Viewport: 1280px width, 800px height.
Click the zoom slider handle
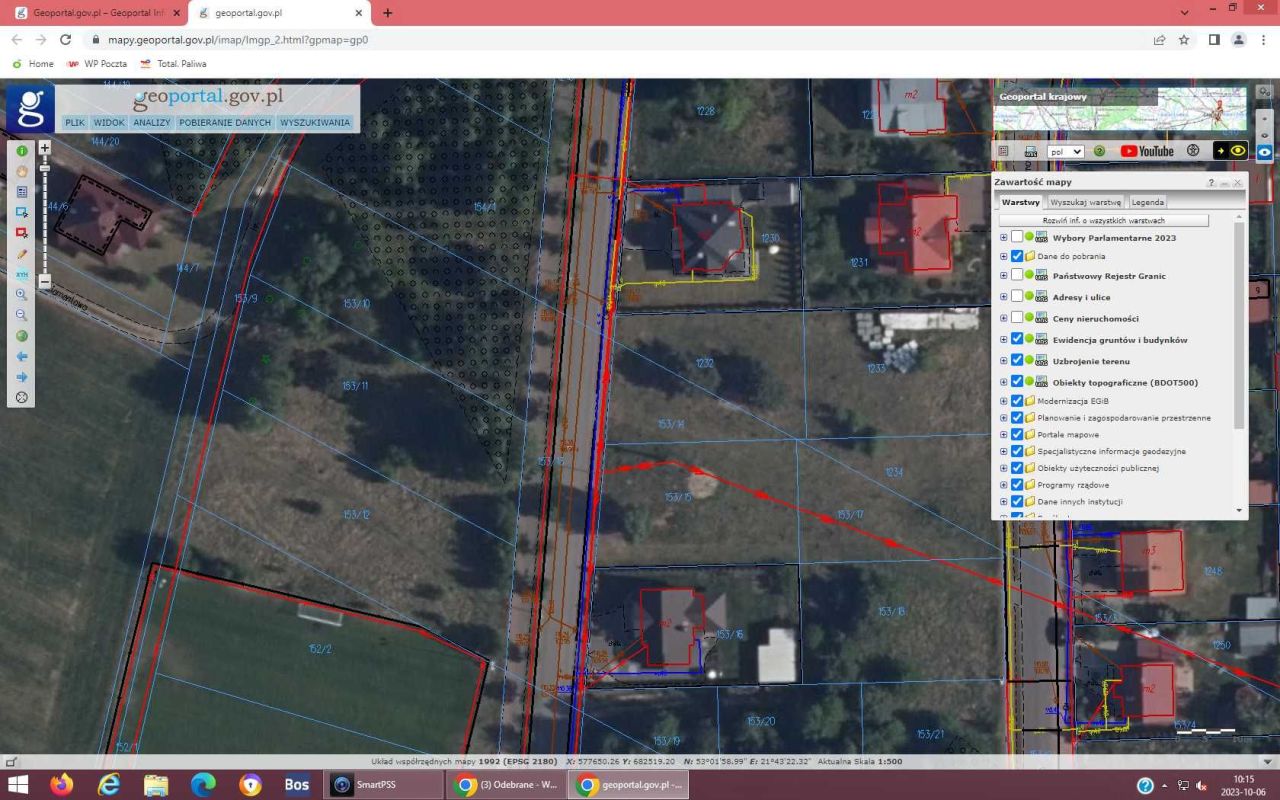tap(44, 168)
